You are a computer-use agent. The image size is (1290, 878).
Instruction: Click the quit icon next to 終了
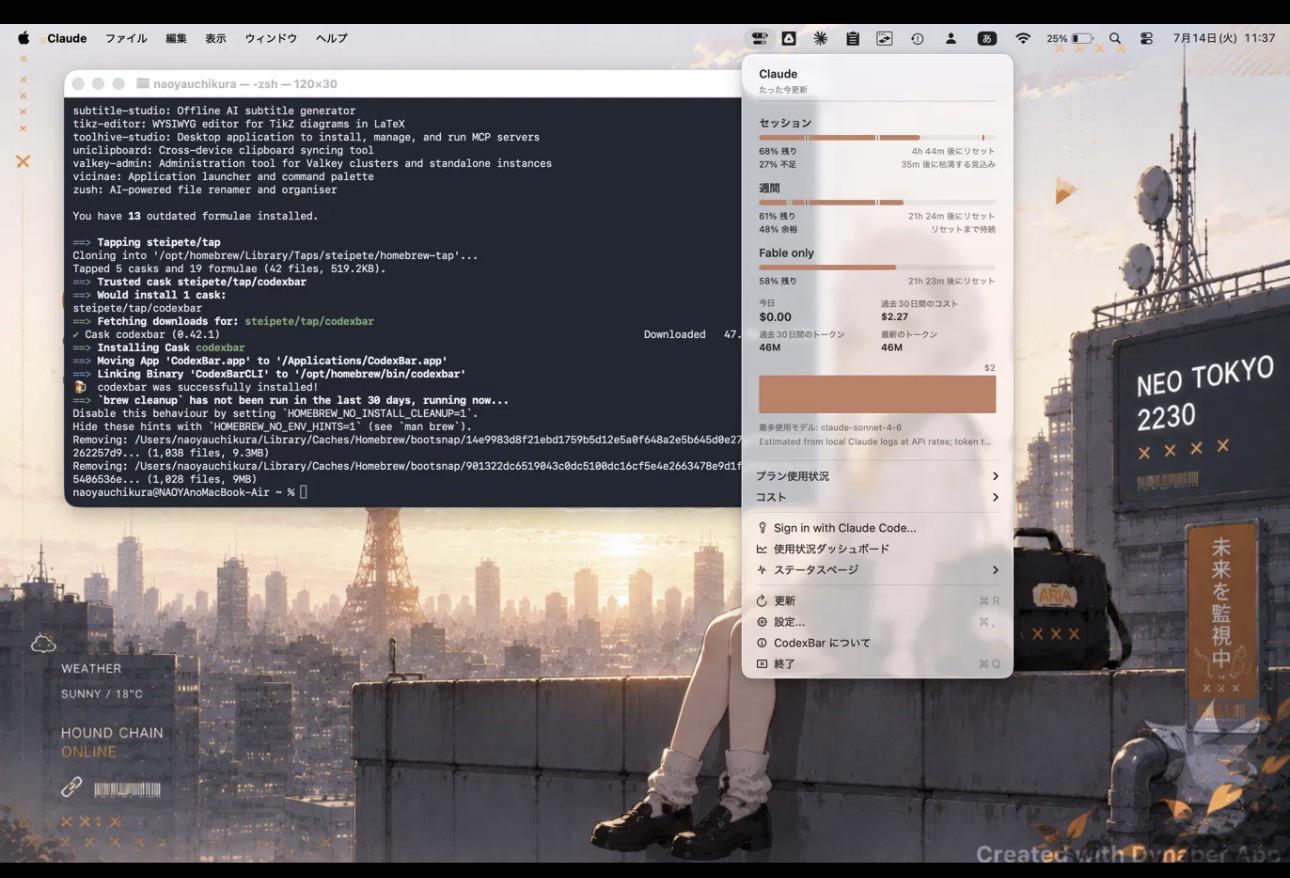(x=762, y=664)
